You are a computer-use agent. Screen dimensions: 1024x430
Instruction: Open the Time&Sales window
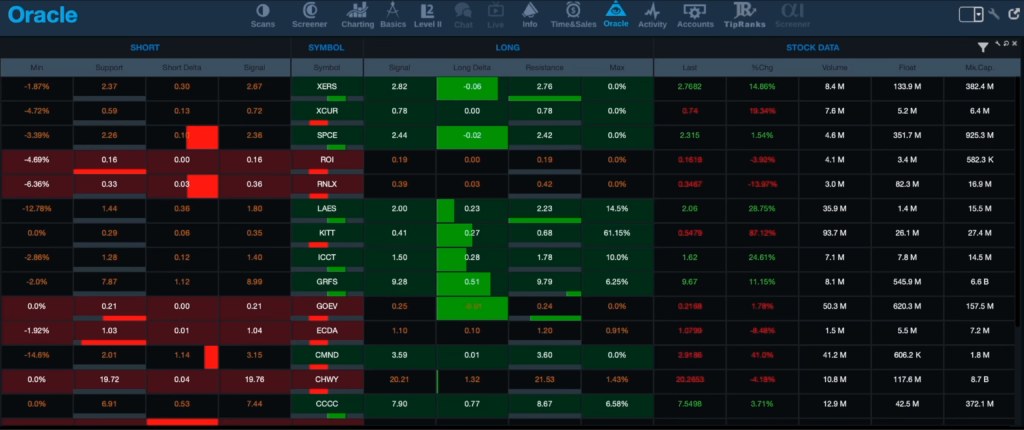pyautogui.click(x=572, y=14)
